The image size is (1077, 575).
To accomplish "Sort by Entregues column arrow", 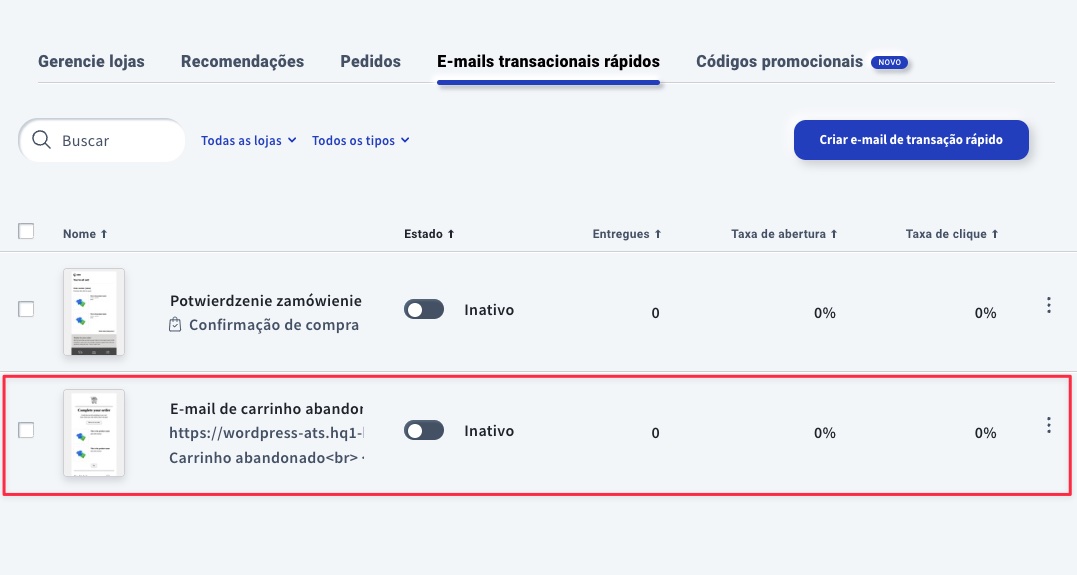I will (657, 234).
